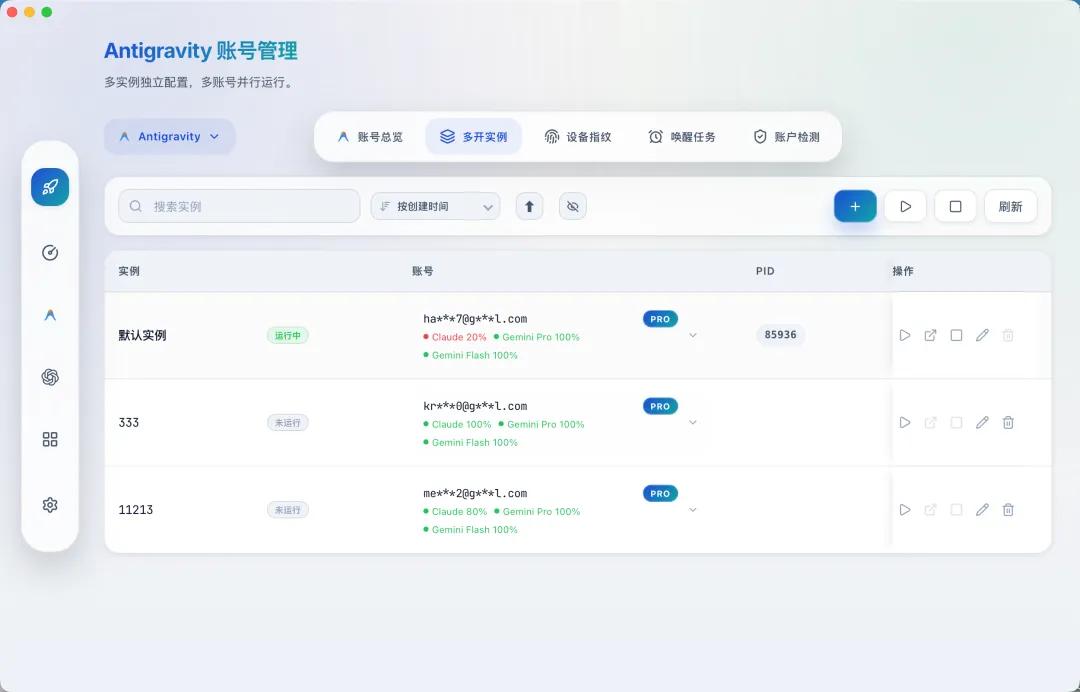This screenshot has width=1080, height=692.
Task: Click PRO badge in 默认实例 row
Action: [x=661, y=319]
